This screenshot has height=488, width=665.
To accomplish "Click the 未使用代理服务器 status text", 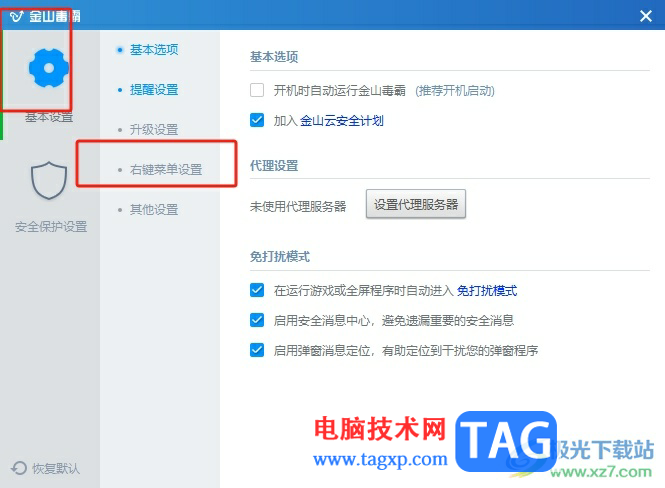I will tap(298, 206).
